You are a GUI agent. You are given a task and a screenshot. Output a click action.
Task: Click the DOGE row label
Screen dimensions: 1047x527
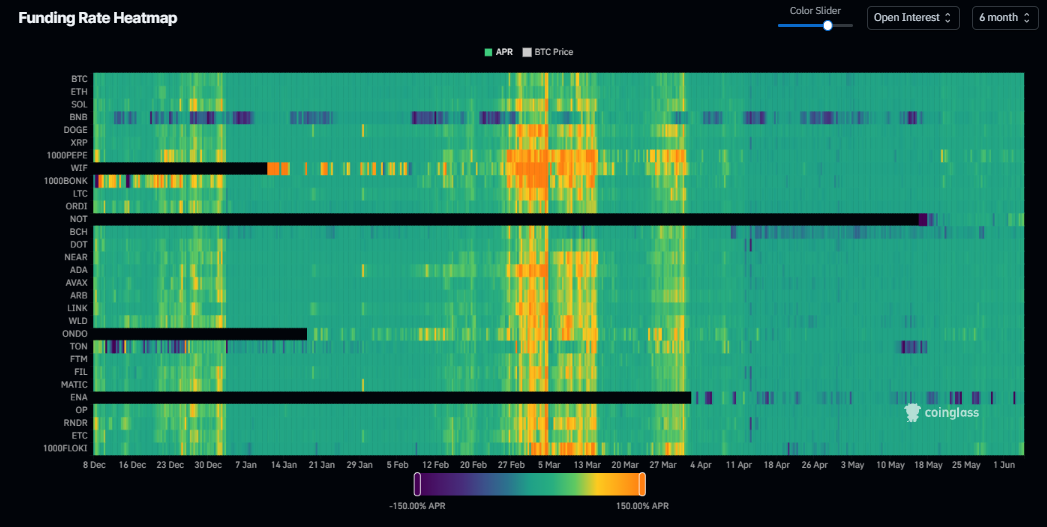75,130
